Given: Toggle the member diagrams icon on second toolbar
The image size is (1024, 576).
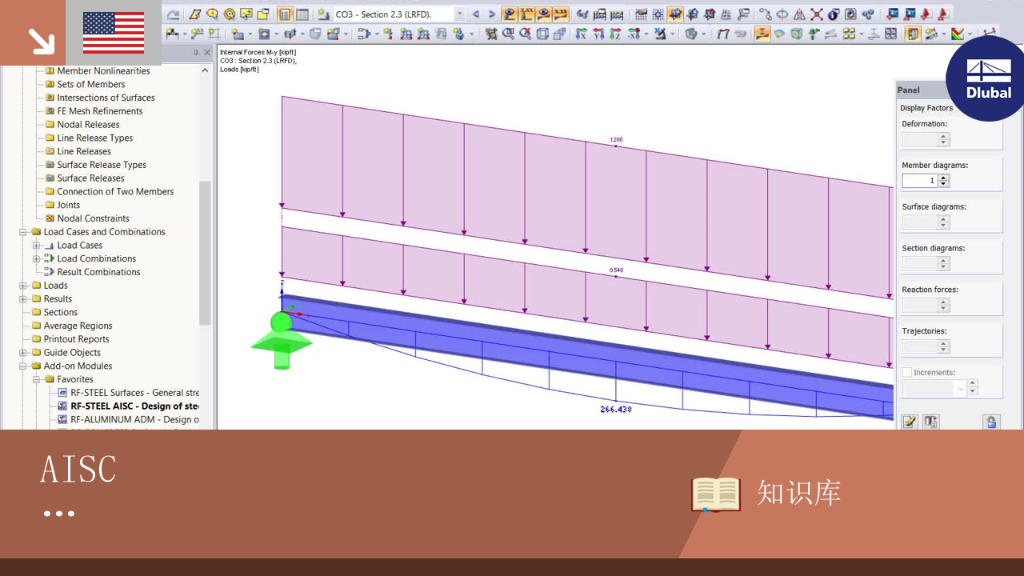Looking at the screenshot, I should [762, 34].
